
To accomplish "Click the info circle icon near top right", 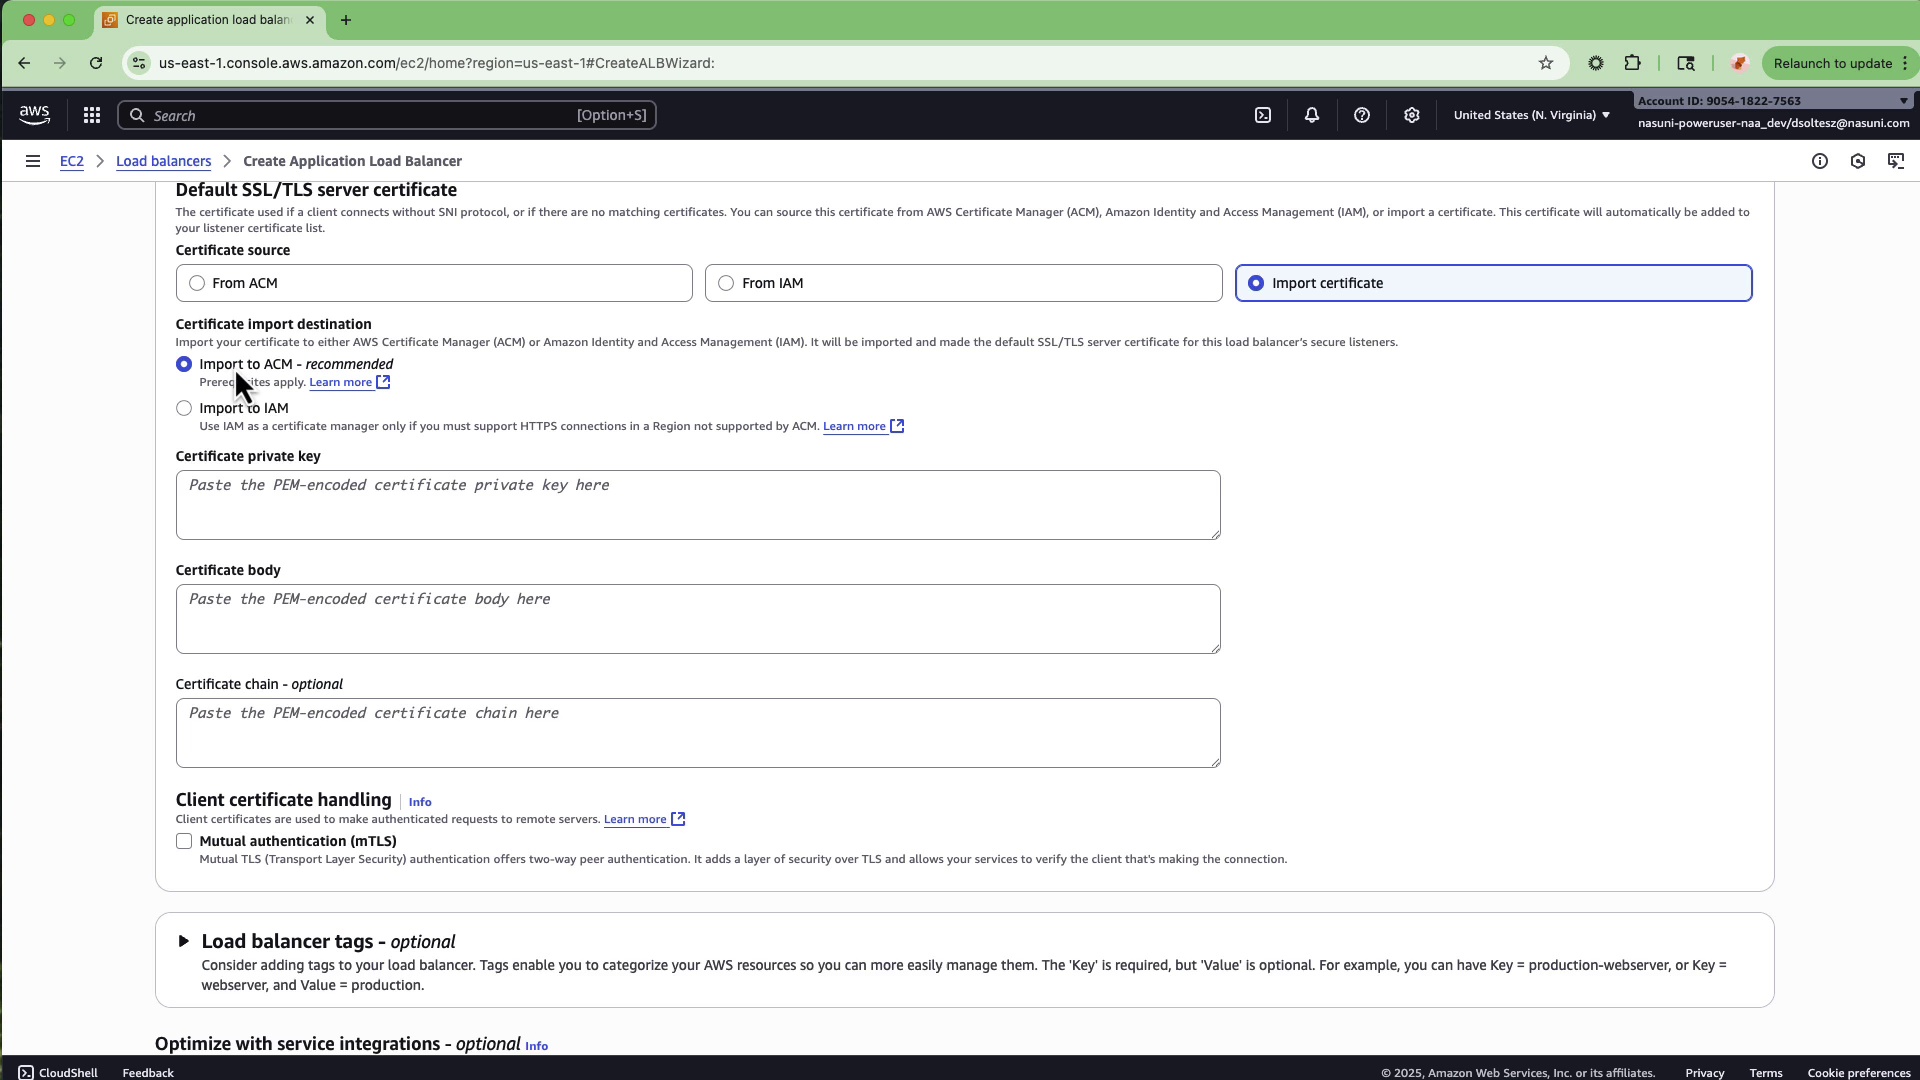I will pyautogui.click(x=1819, y=161).
